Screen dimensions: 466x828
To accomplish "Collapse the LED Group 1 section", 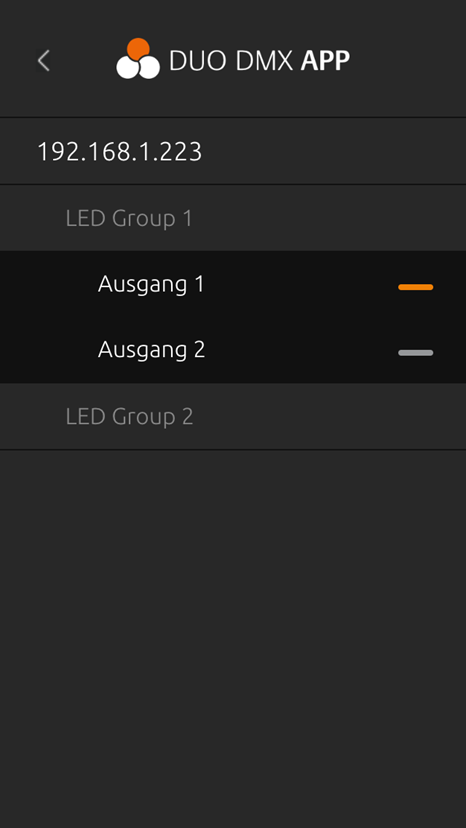I will 233,218.
